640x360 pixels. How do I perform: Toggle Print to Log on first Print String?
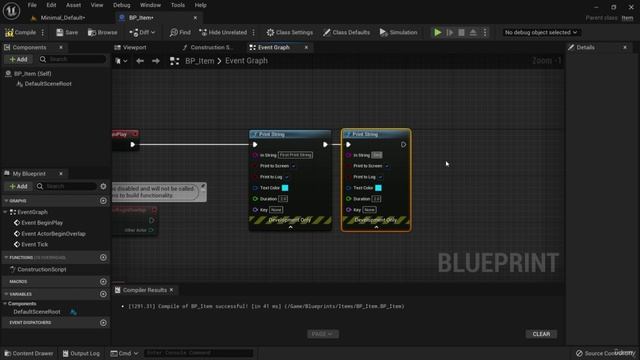click(x=287, y=177)
